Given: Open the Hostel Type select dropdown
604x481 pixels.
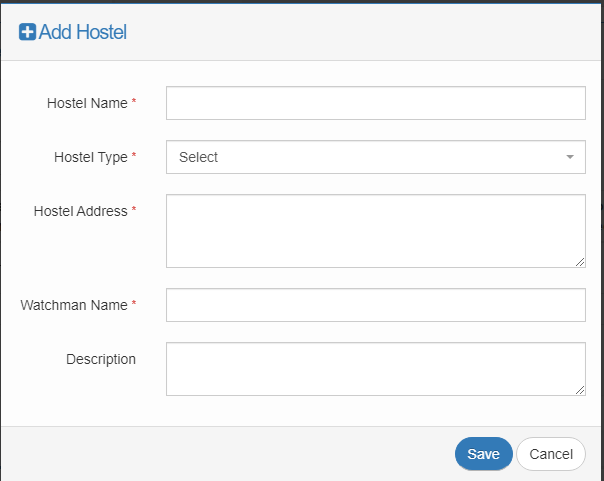Looking at the screenshot, I should click(375, 157).
